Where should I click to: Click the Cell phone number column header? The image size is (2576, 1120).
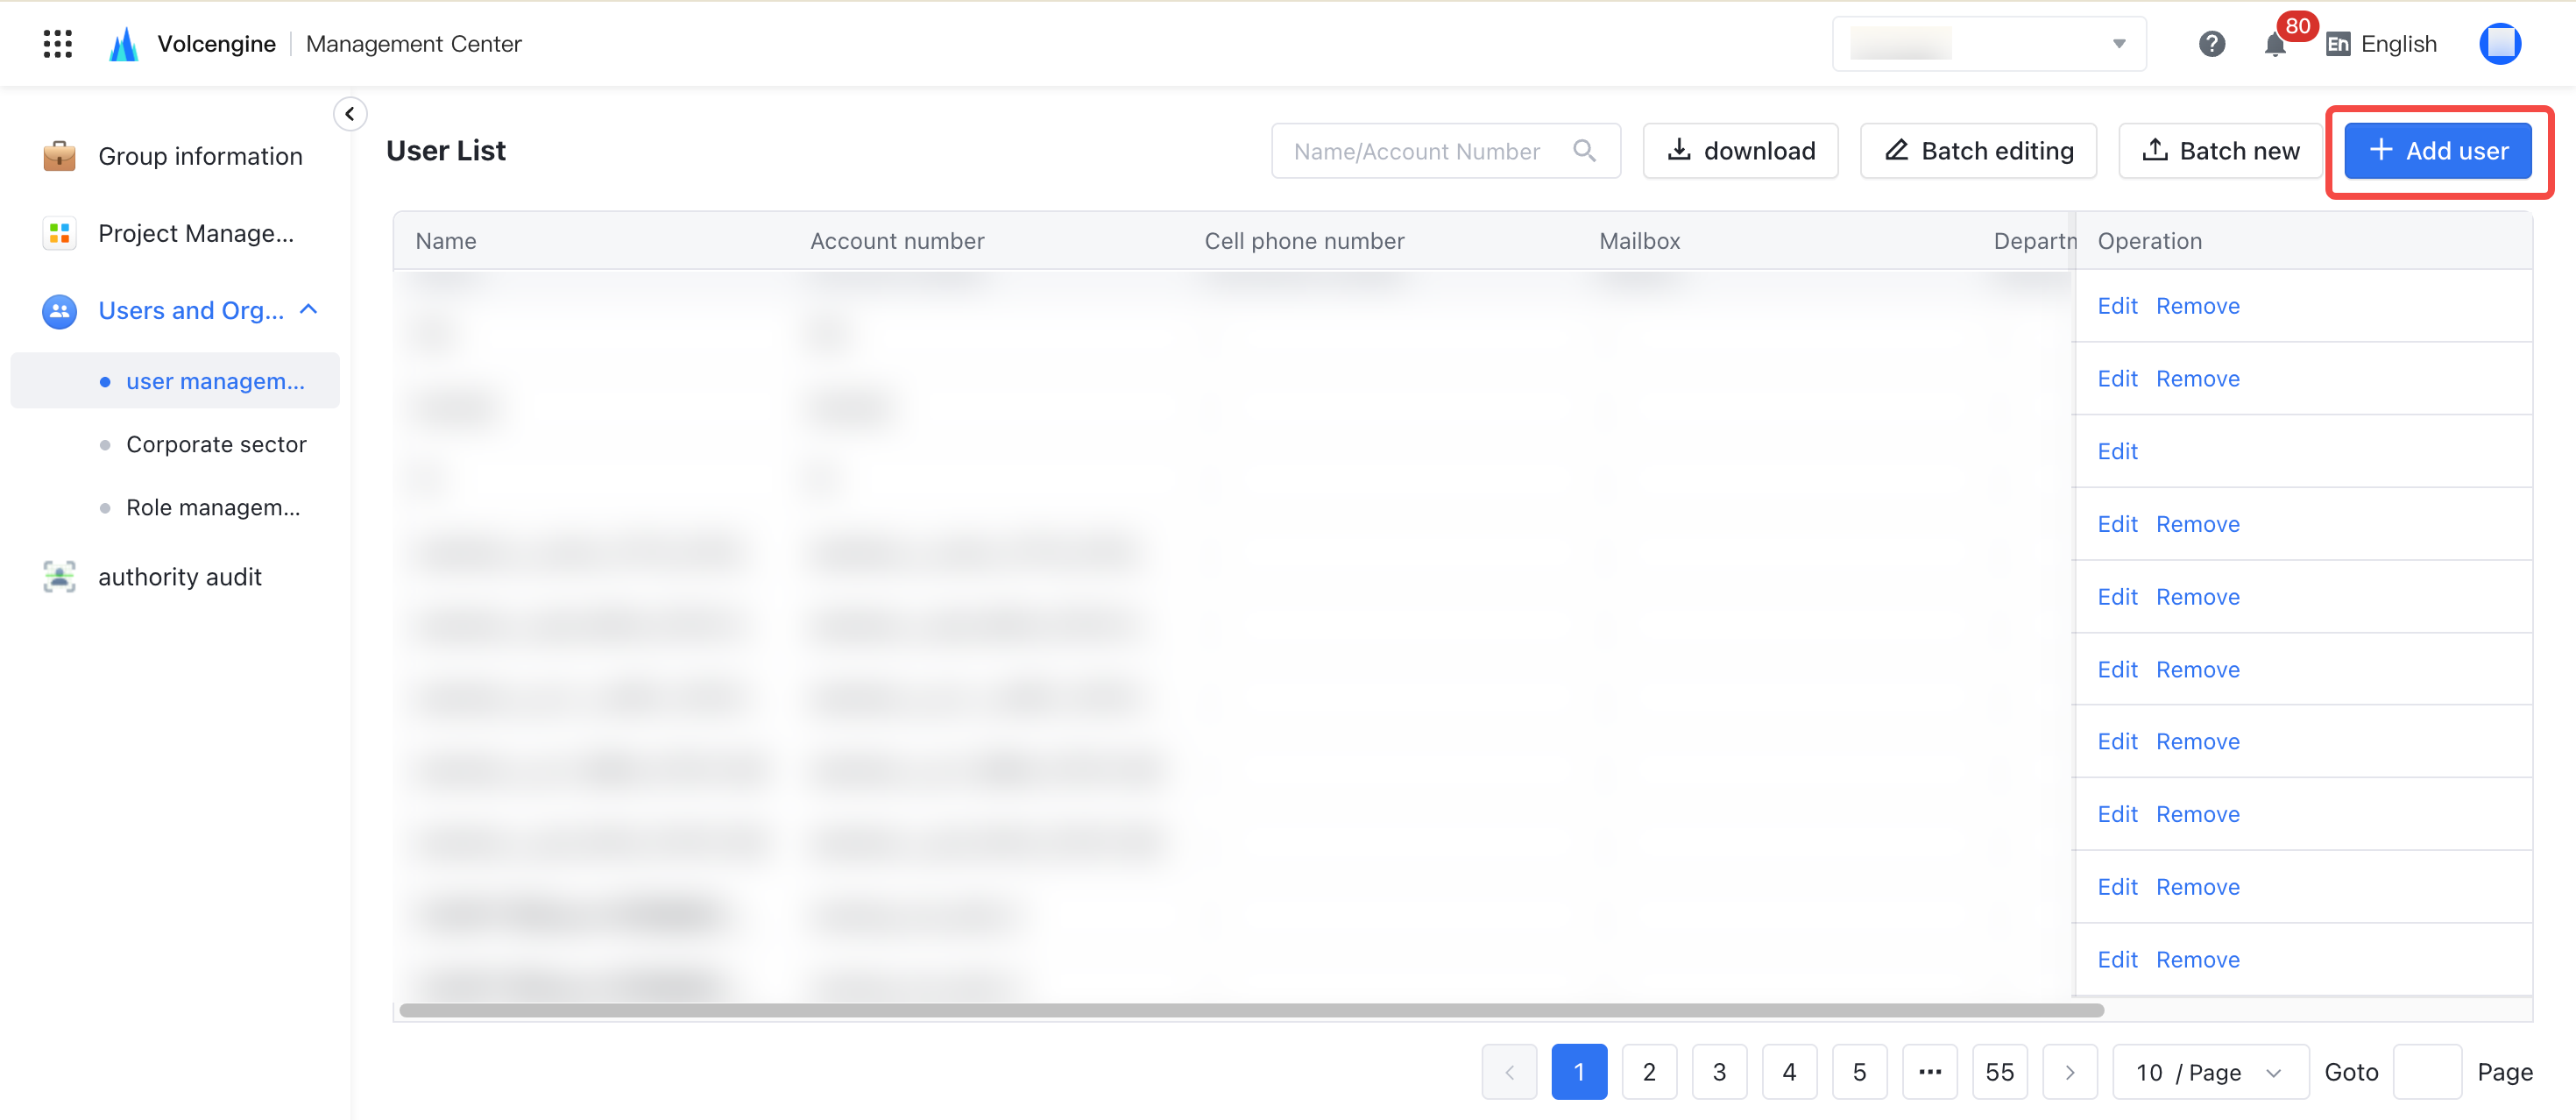click(1304, 241)
